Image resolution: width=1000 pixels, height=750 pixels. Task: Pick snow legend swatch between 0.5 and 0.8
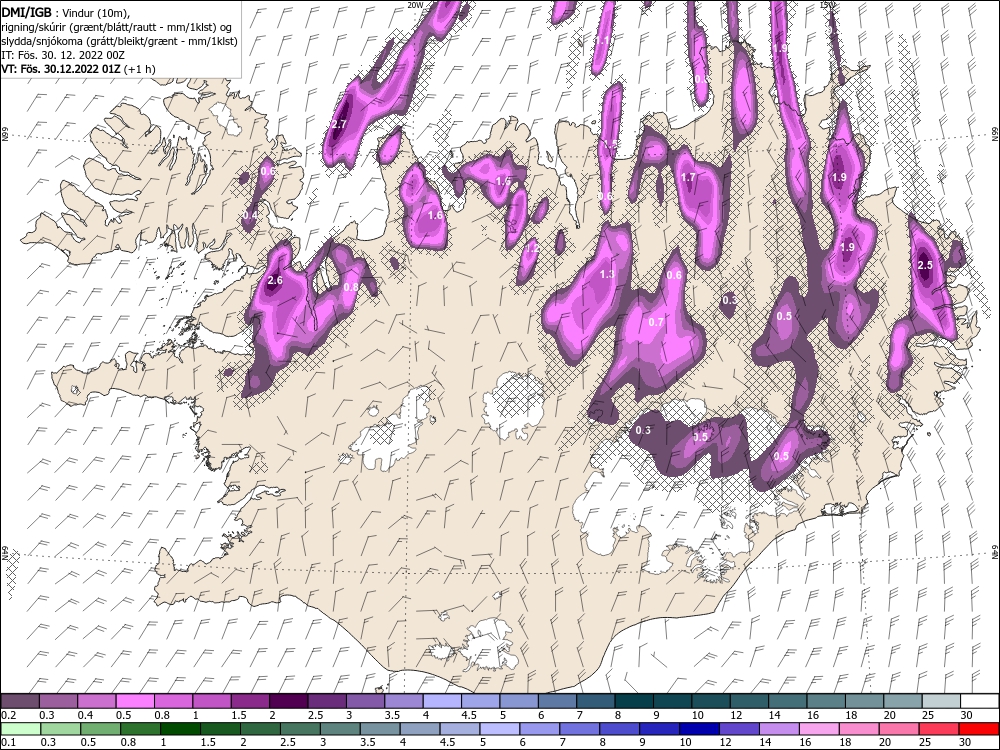(x=135, y=701)
